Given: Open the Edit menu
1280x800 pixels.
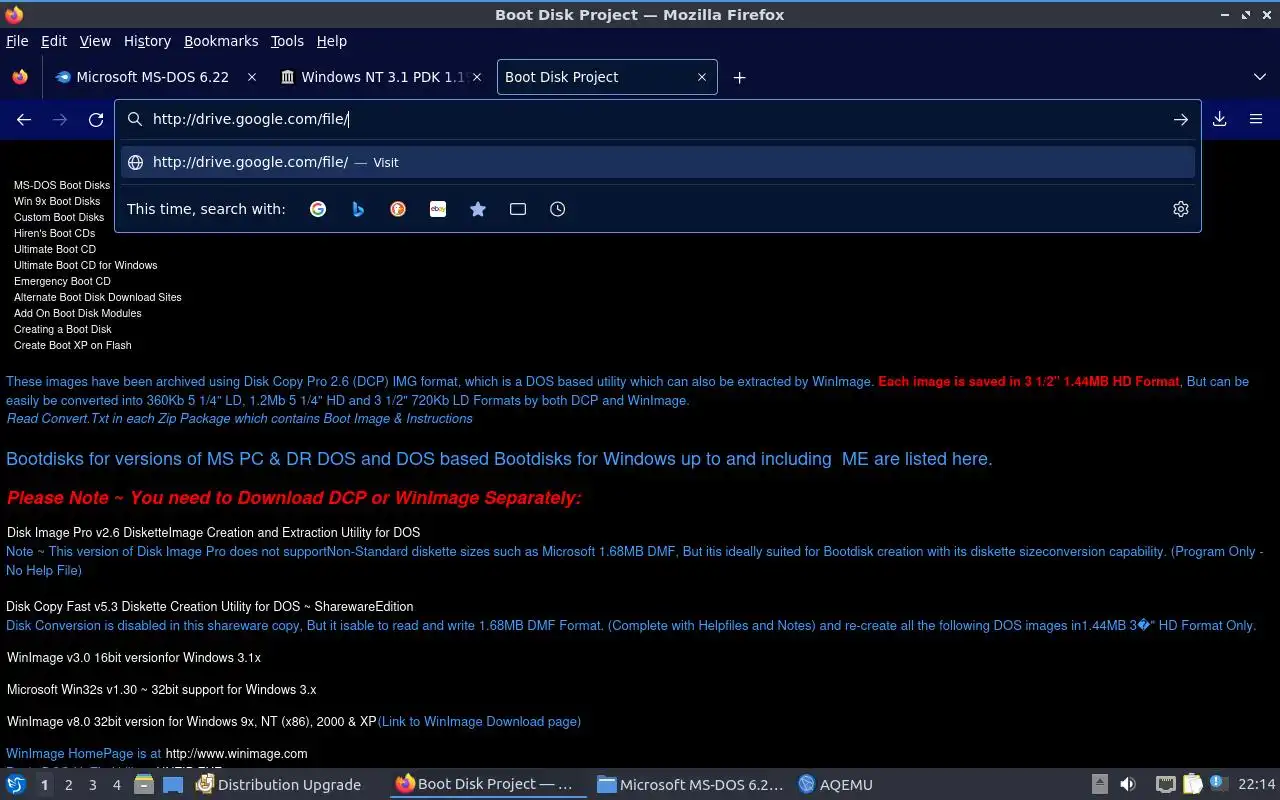Looking at the screenshot, I should tap(54, 41).
